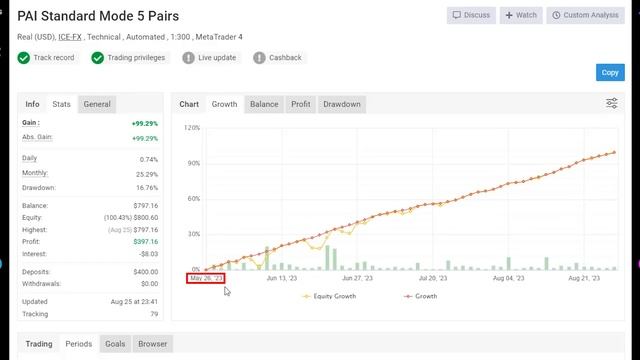The height and width of the screenshot is (360, 640).
Task: Click the Drawdown value 16.76%
Action: click(x=147, y=188)
